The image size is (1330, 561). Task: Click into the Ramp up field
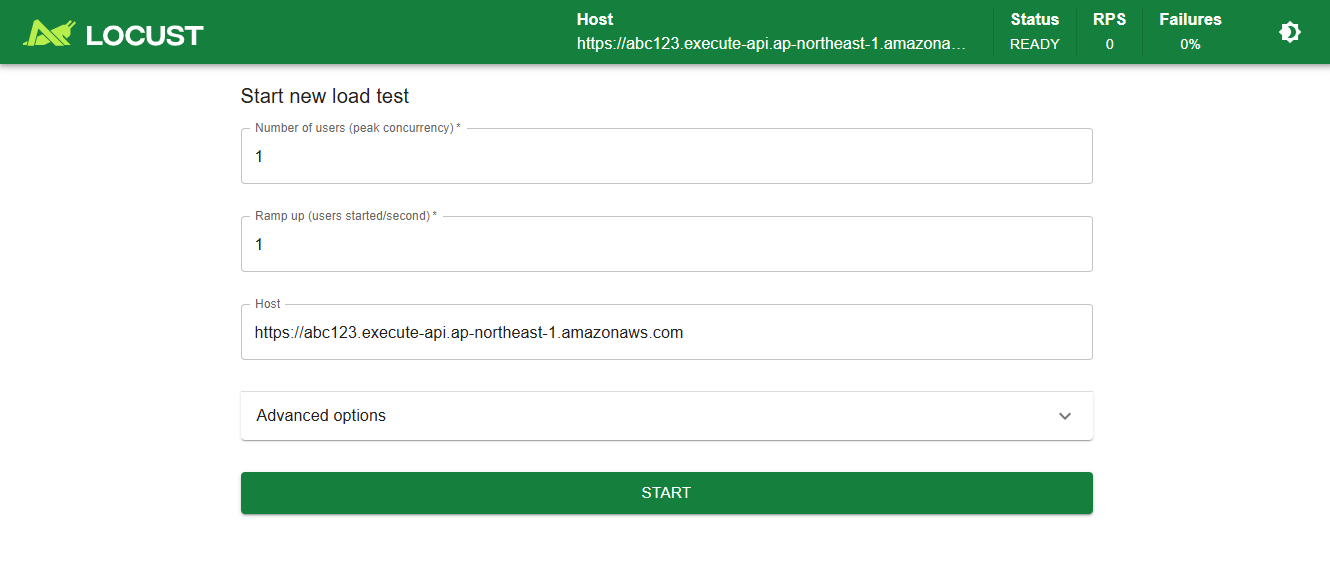coord(666,245)
